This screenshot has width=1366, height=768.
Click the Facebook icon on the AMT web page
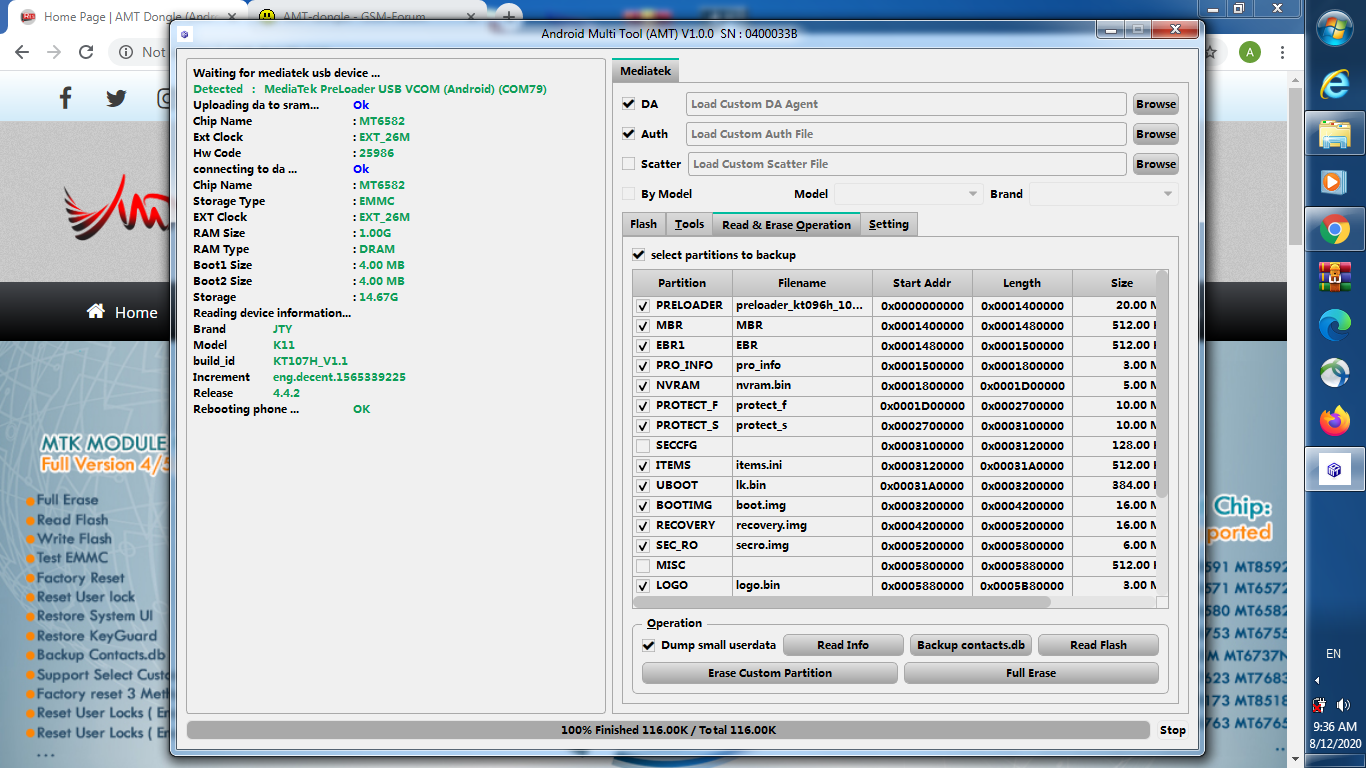point(66,97)
